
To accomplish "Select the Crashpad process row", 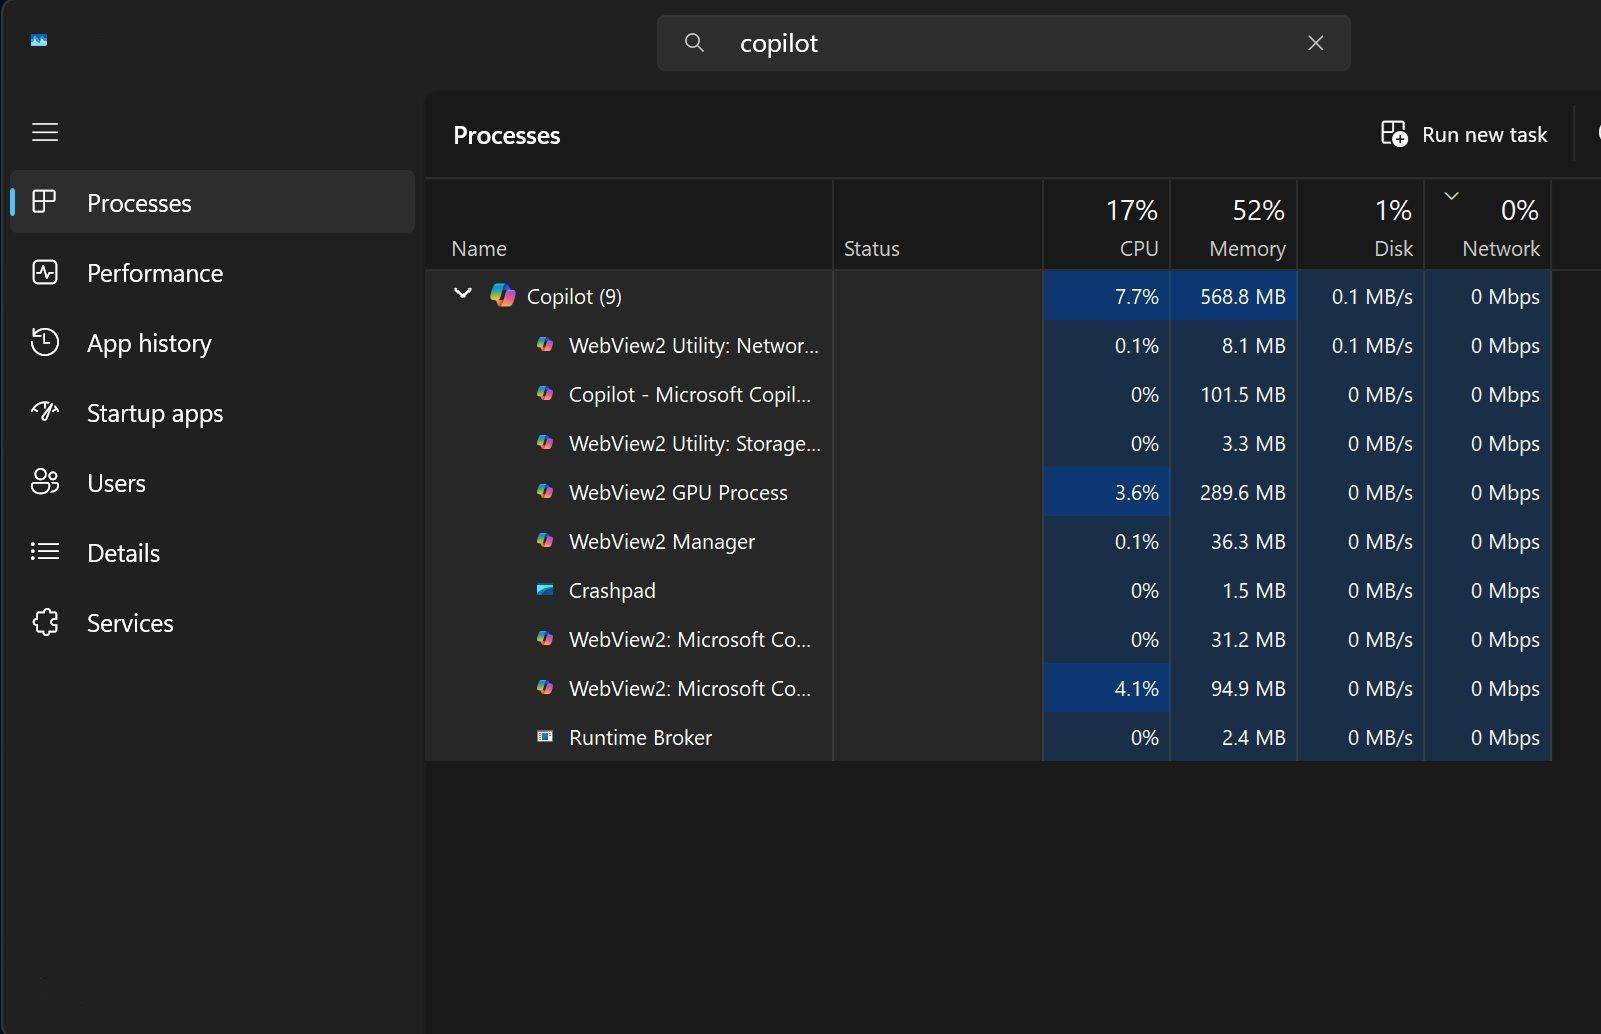I will pos(988,590).
